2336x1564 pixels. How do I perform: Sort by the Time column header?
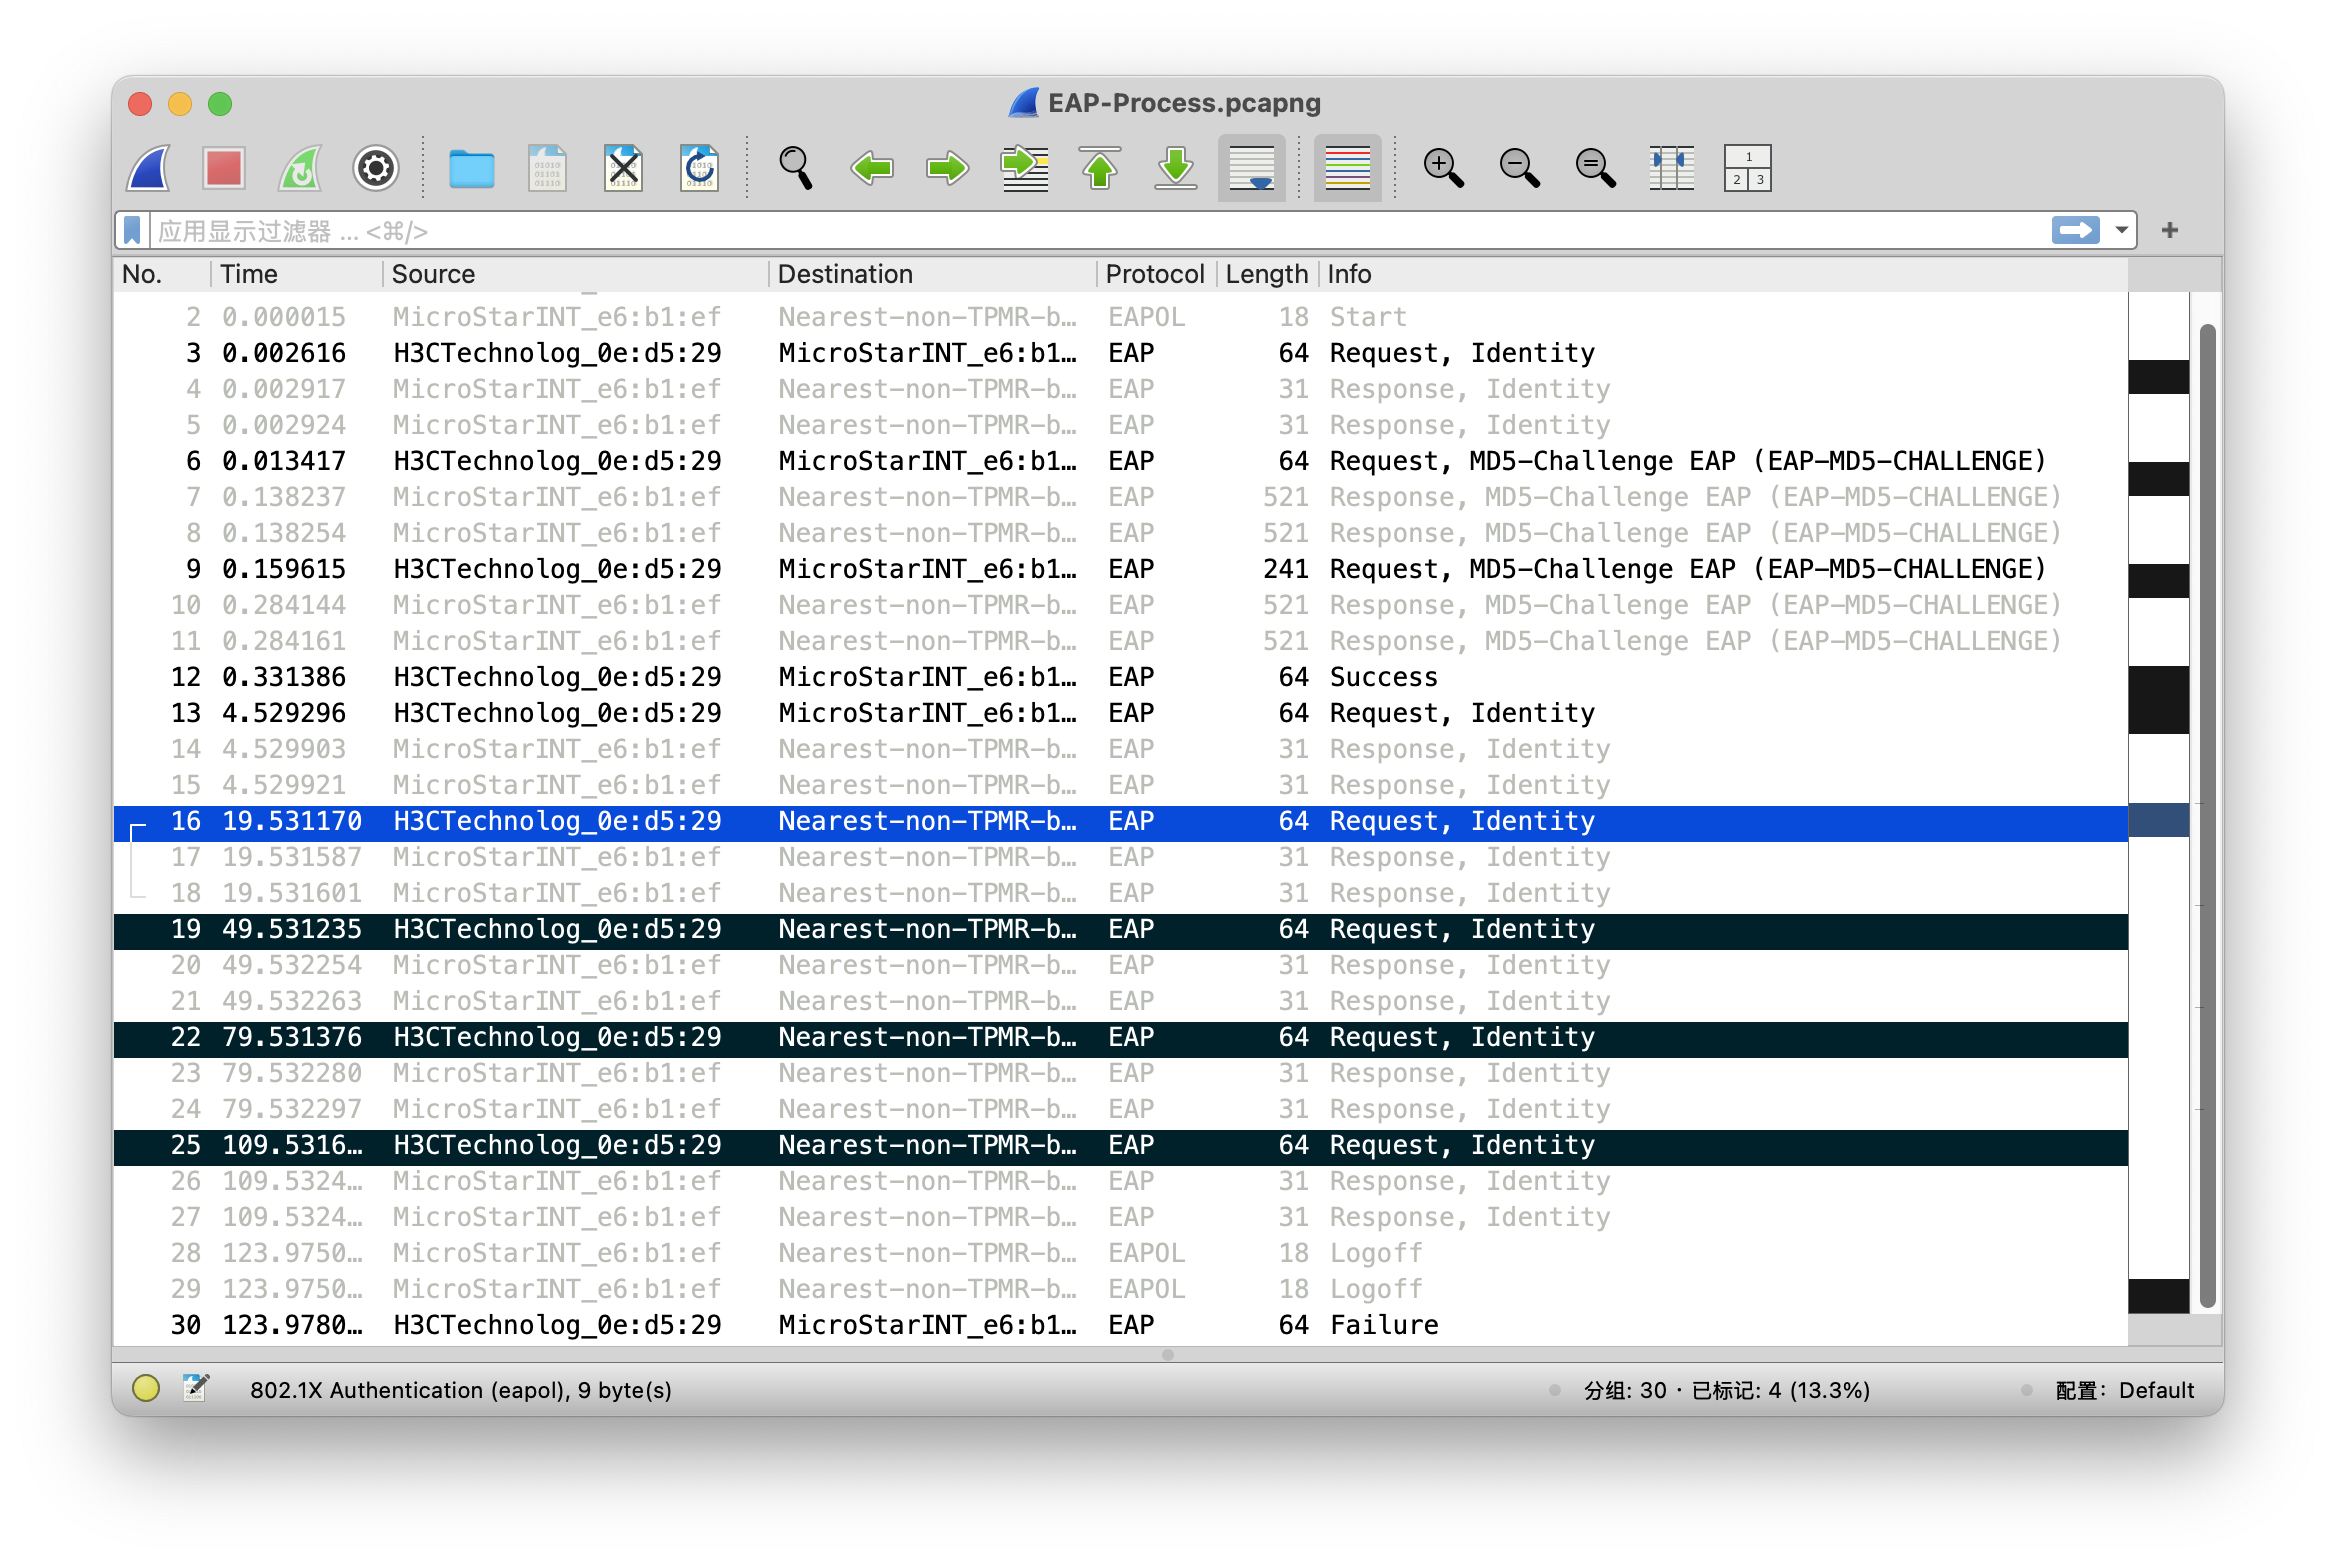click(249, 274)
